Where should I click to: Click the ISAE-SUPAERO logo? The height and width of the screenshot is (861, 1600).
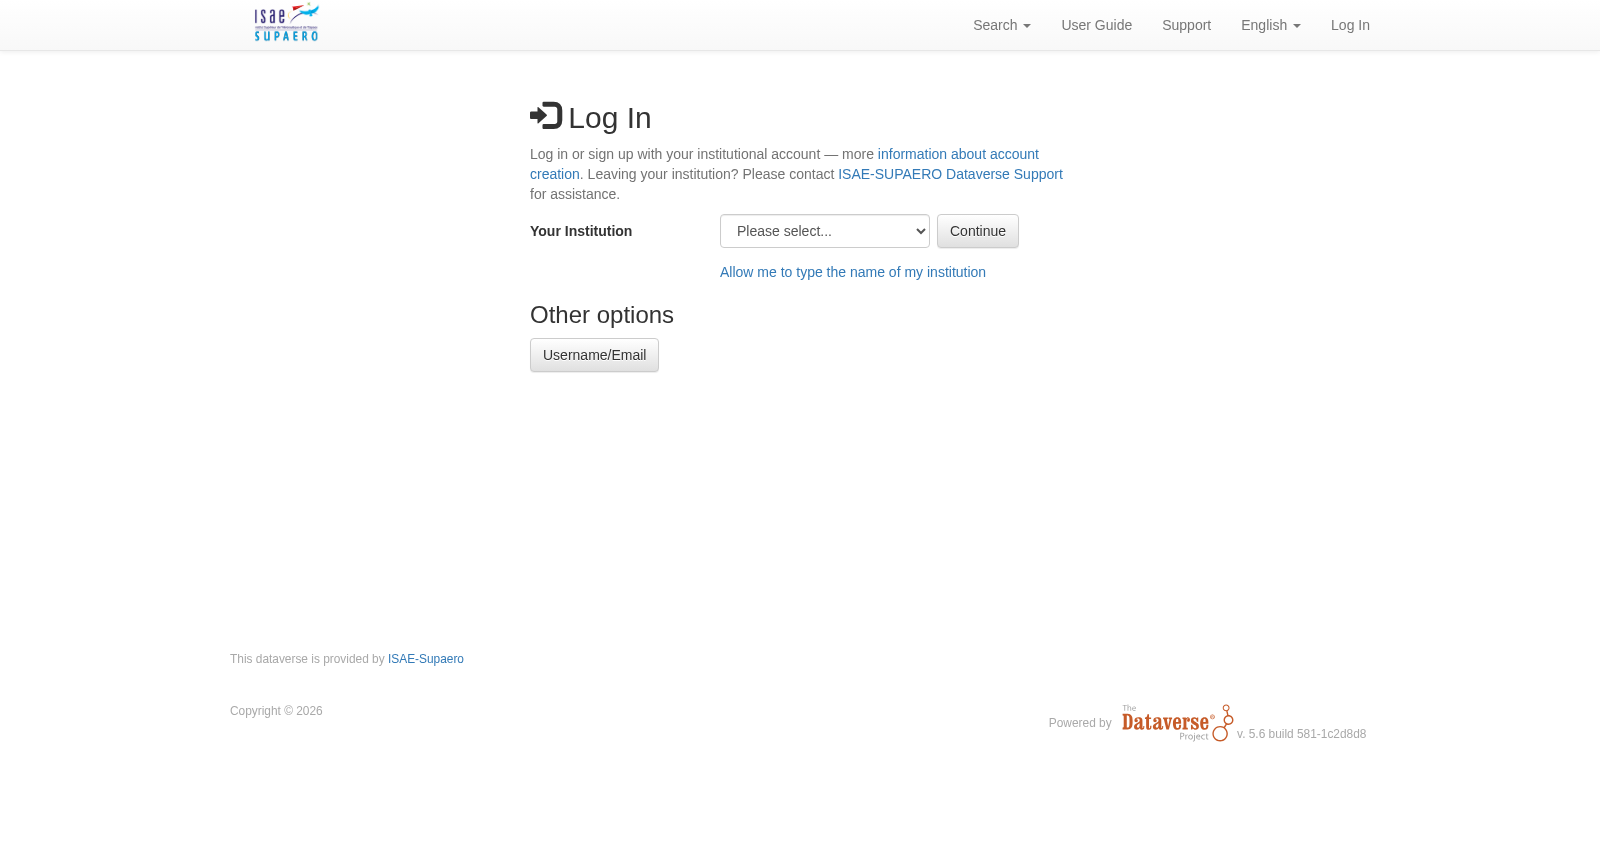tap(286, 23)
